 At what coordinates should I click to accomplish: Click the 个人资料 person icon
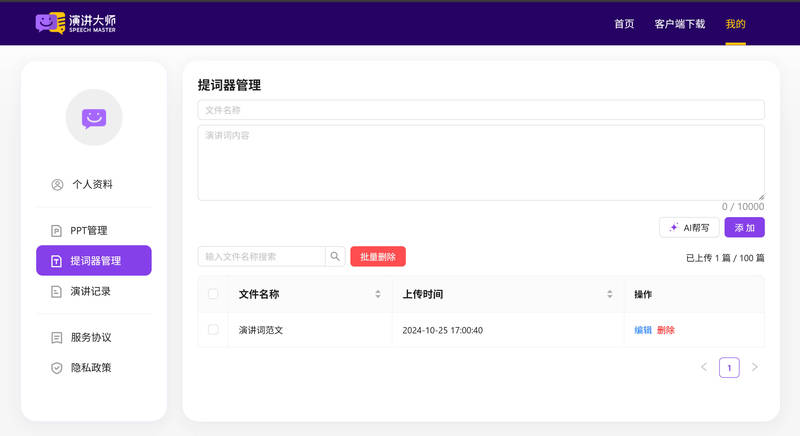57,185
